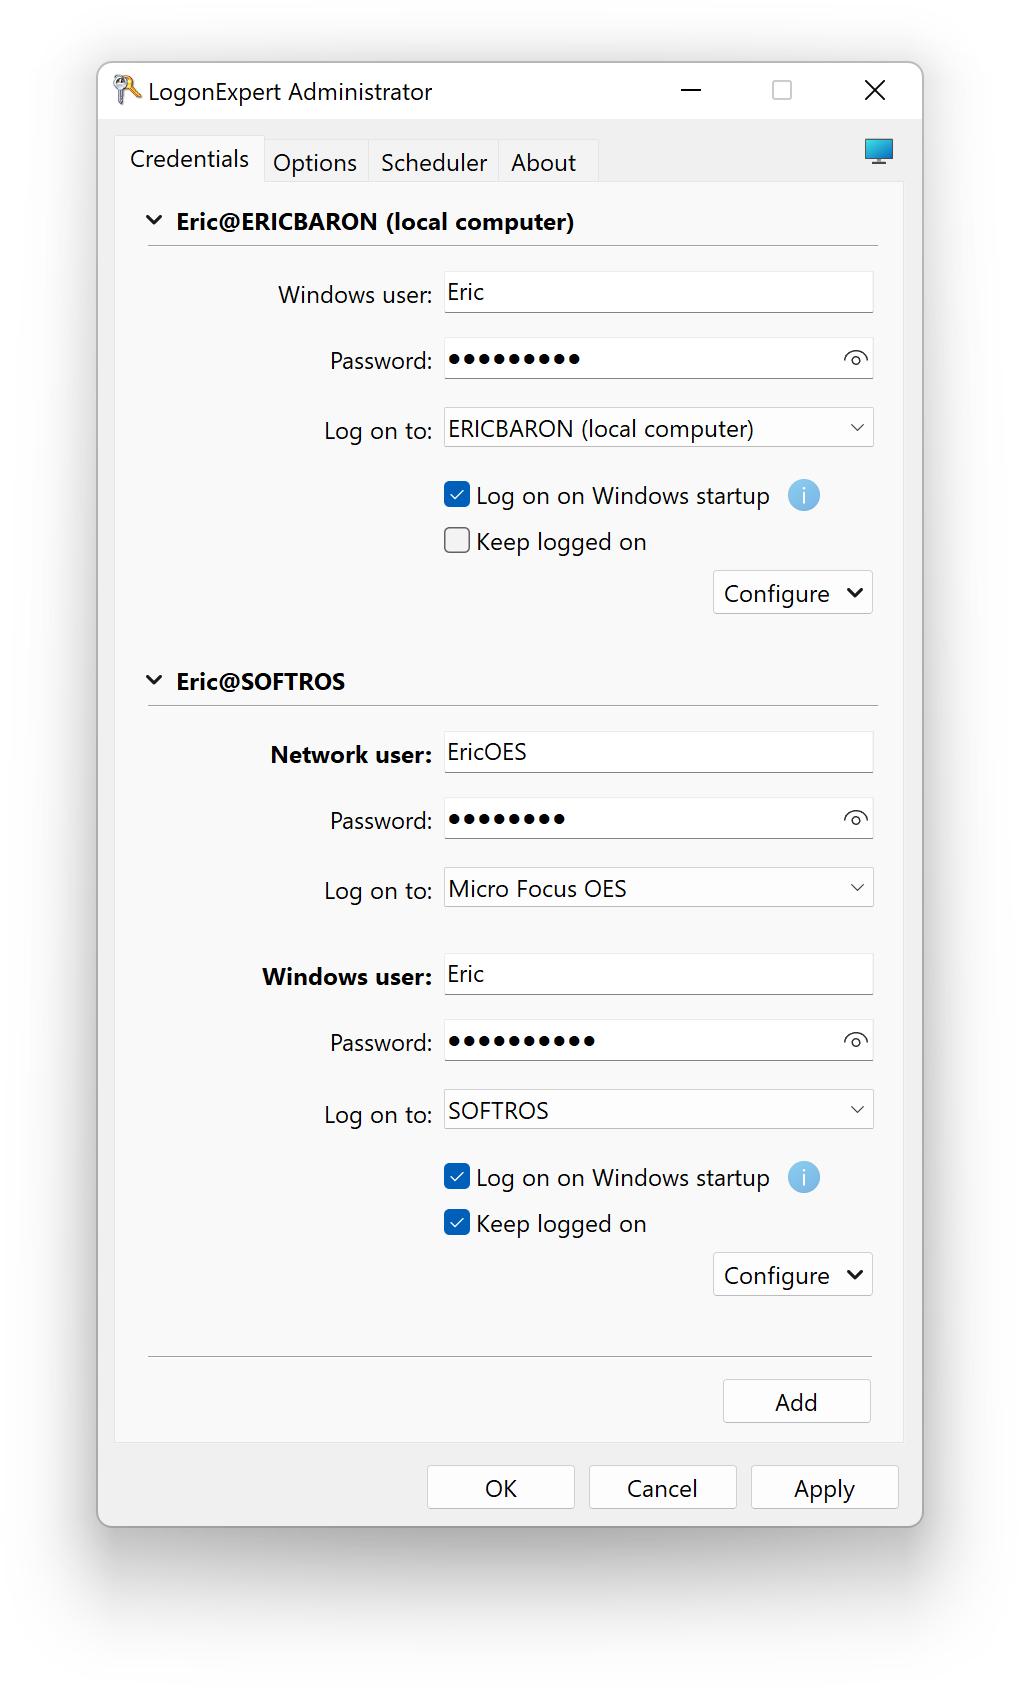Image resolution: width=1020 pixels, height=1688 pixels.
Task: Collapse the Eric@SOFTROS section
Action: pyautogui.click(x=154, y=680)
